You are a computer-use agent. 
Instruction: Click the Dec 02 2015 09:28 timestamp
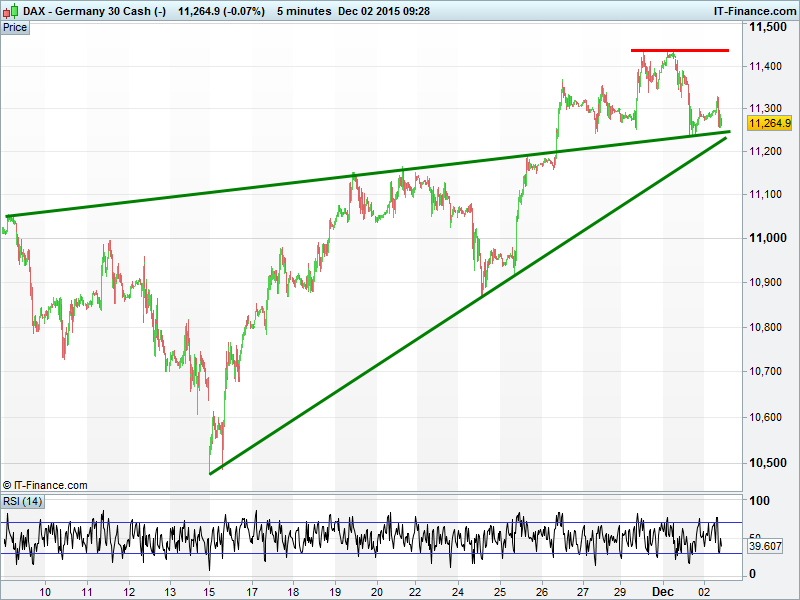click(384, 10)
